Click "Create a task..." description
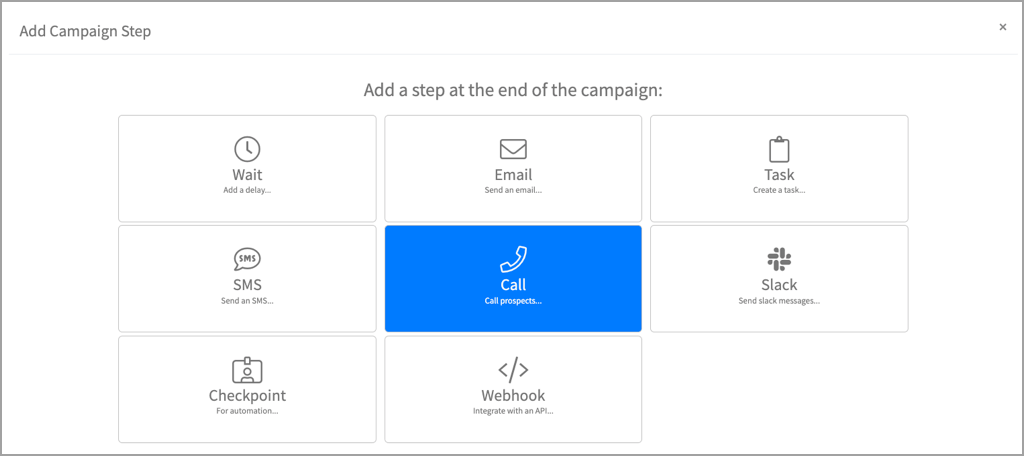 click(x=779, y=190)
